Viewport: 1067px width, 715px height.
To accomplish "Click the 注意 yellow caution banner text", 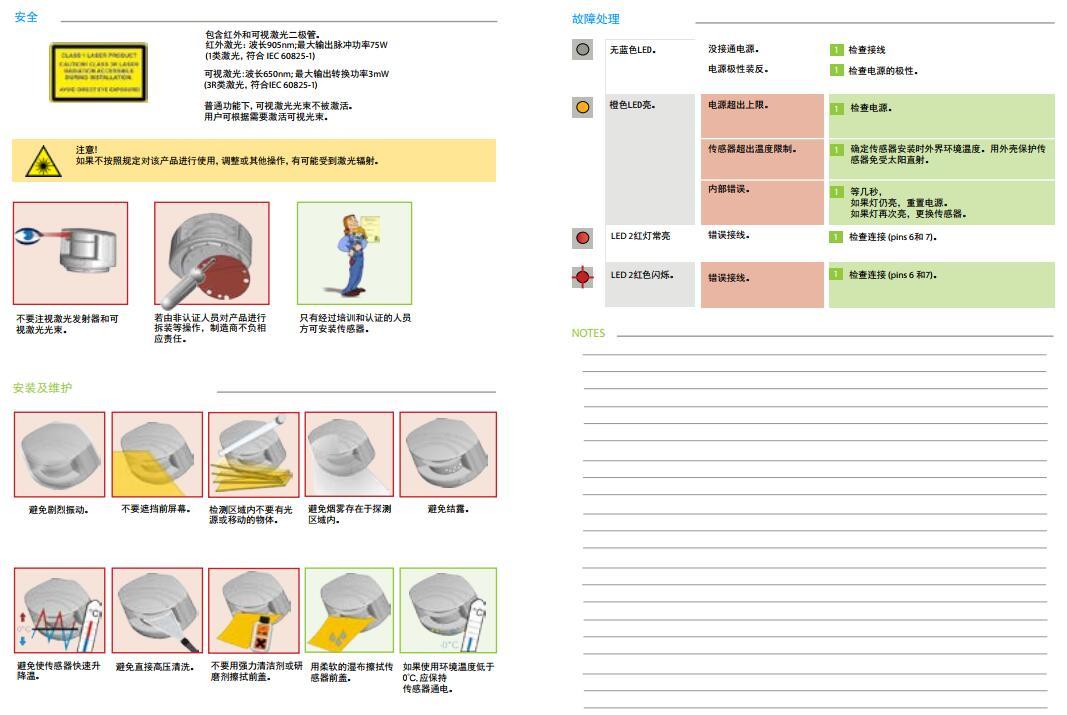I will (x=227, y=160).
